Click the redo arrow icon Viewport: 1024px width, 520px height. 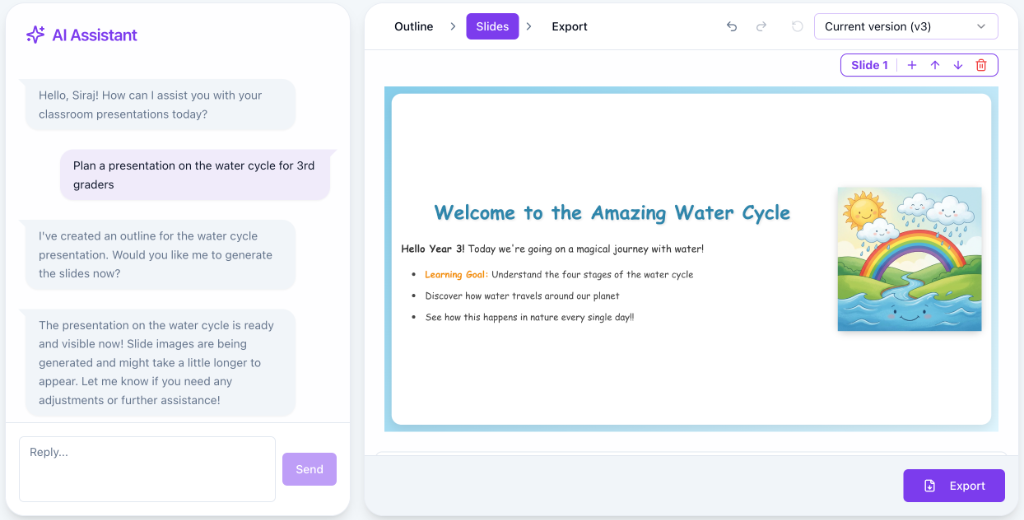click(761, 27)
